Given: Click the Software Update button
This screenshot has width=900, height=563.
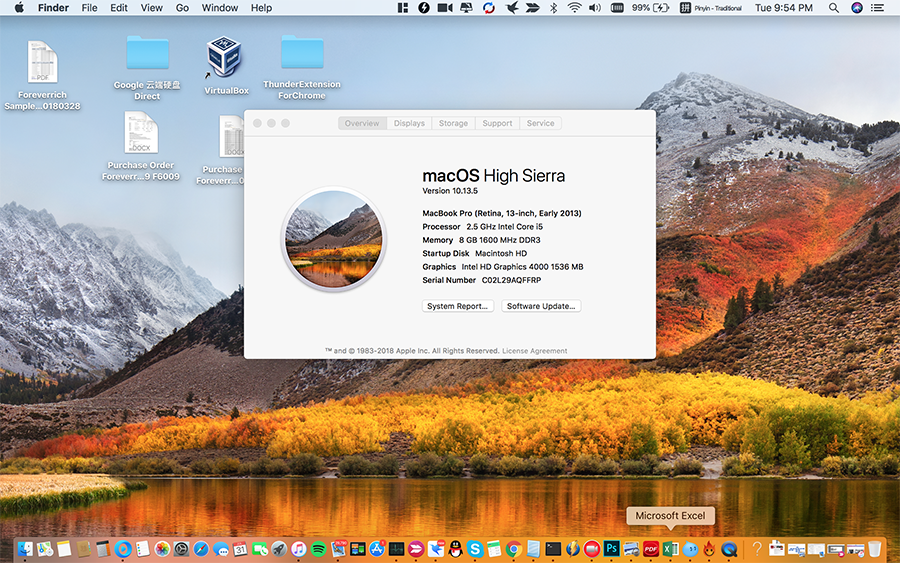Looking at the screenshot, I should 541,306.
